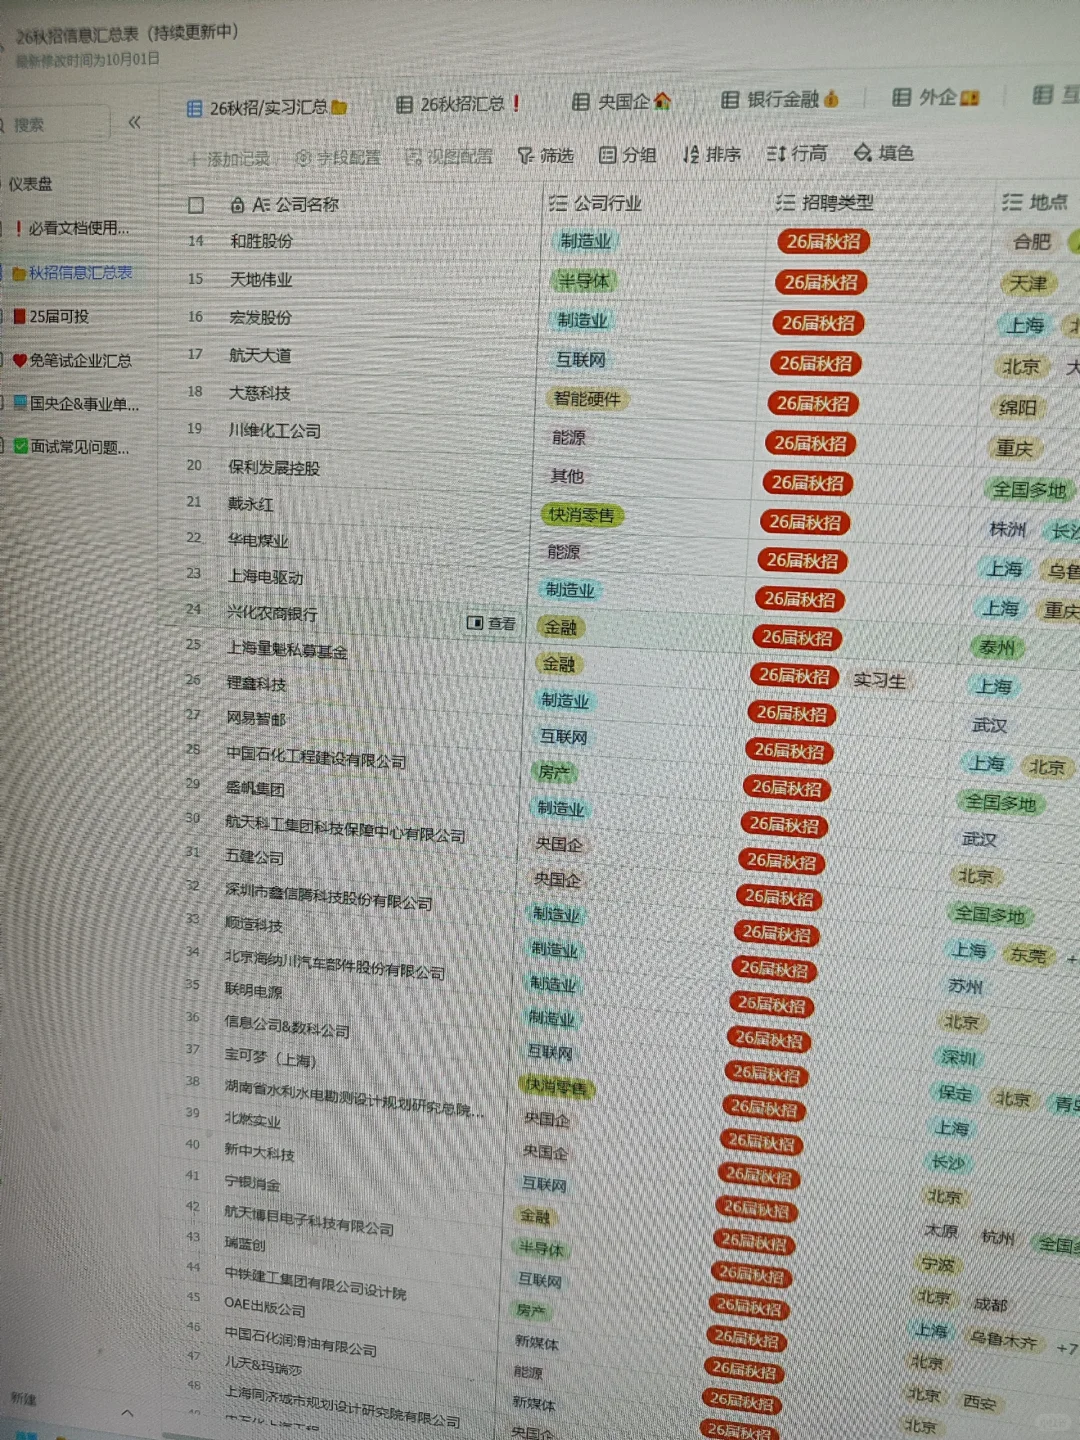Open the 分组 grouping tool

[628, 154]
